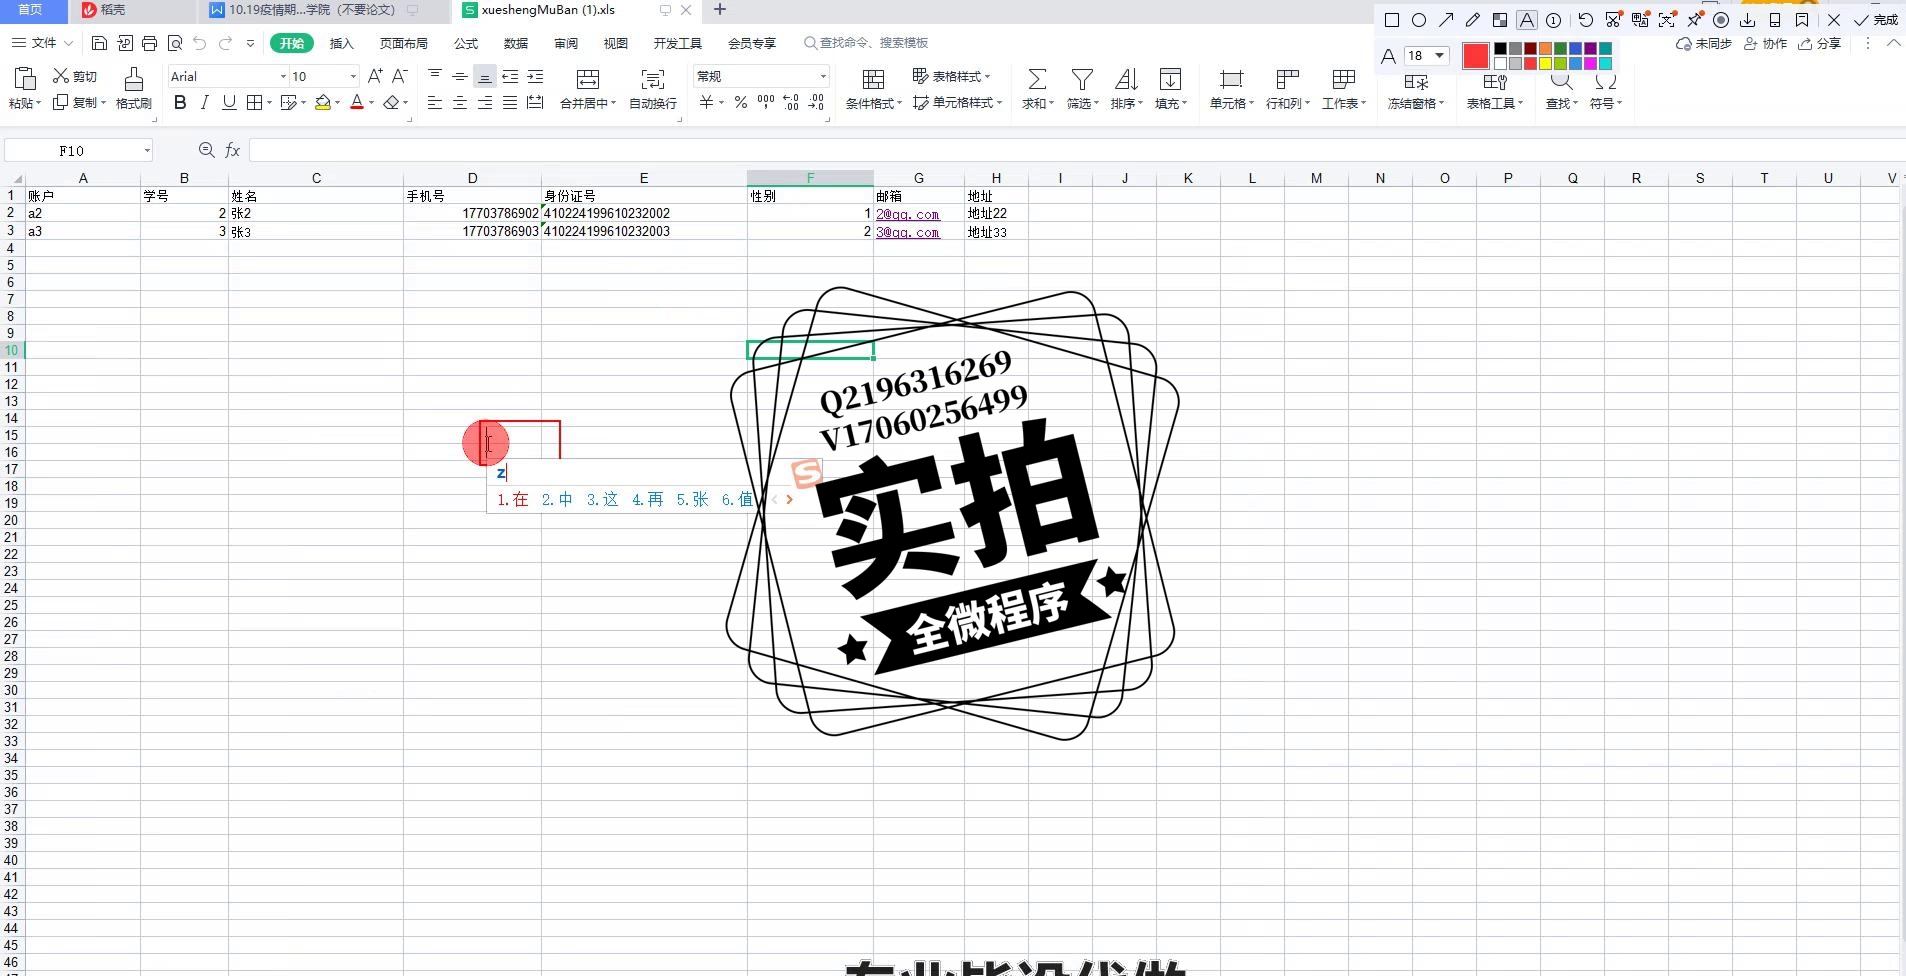
Task: Click the zoom icon beside fx
Action: pyautogui.click(x=206, y=150)
